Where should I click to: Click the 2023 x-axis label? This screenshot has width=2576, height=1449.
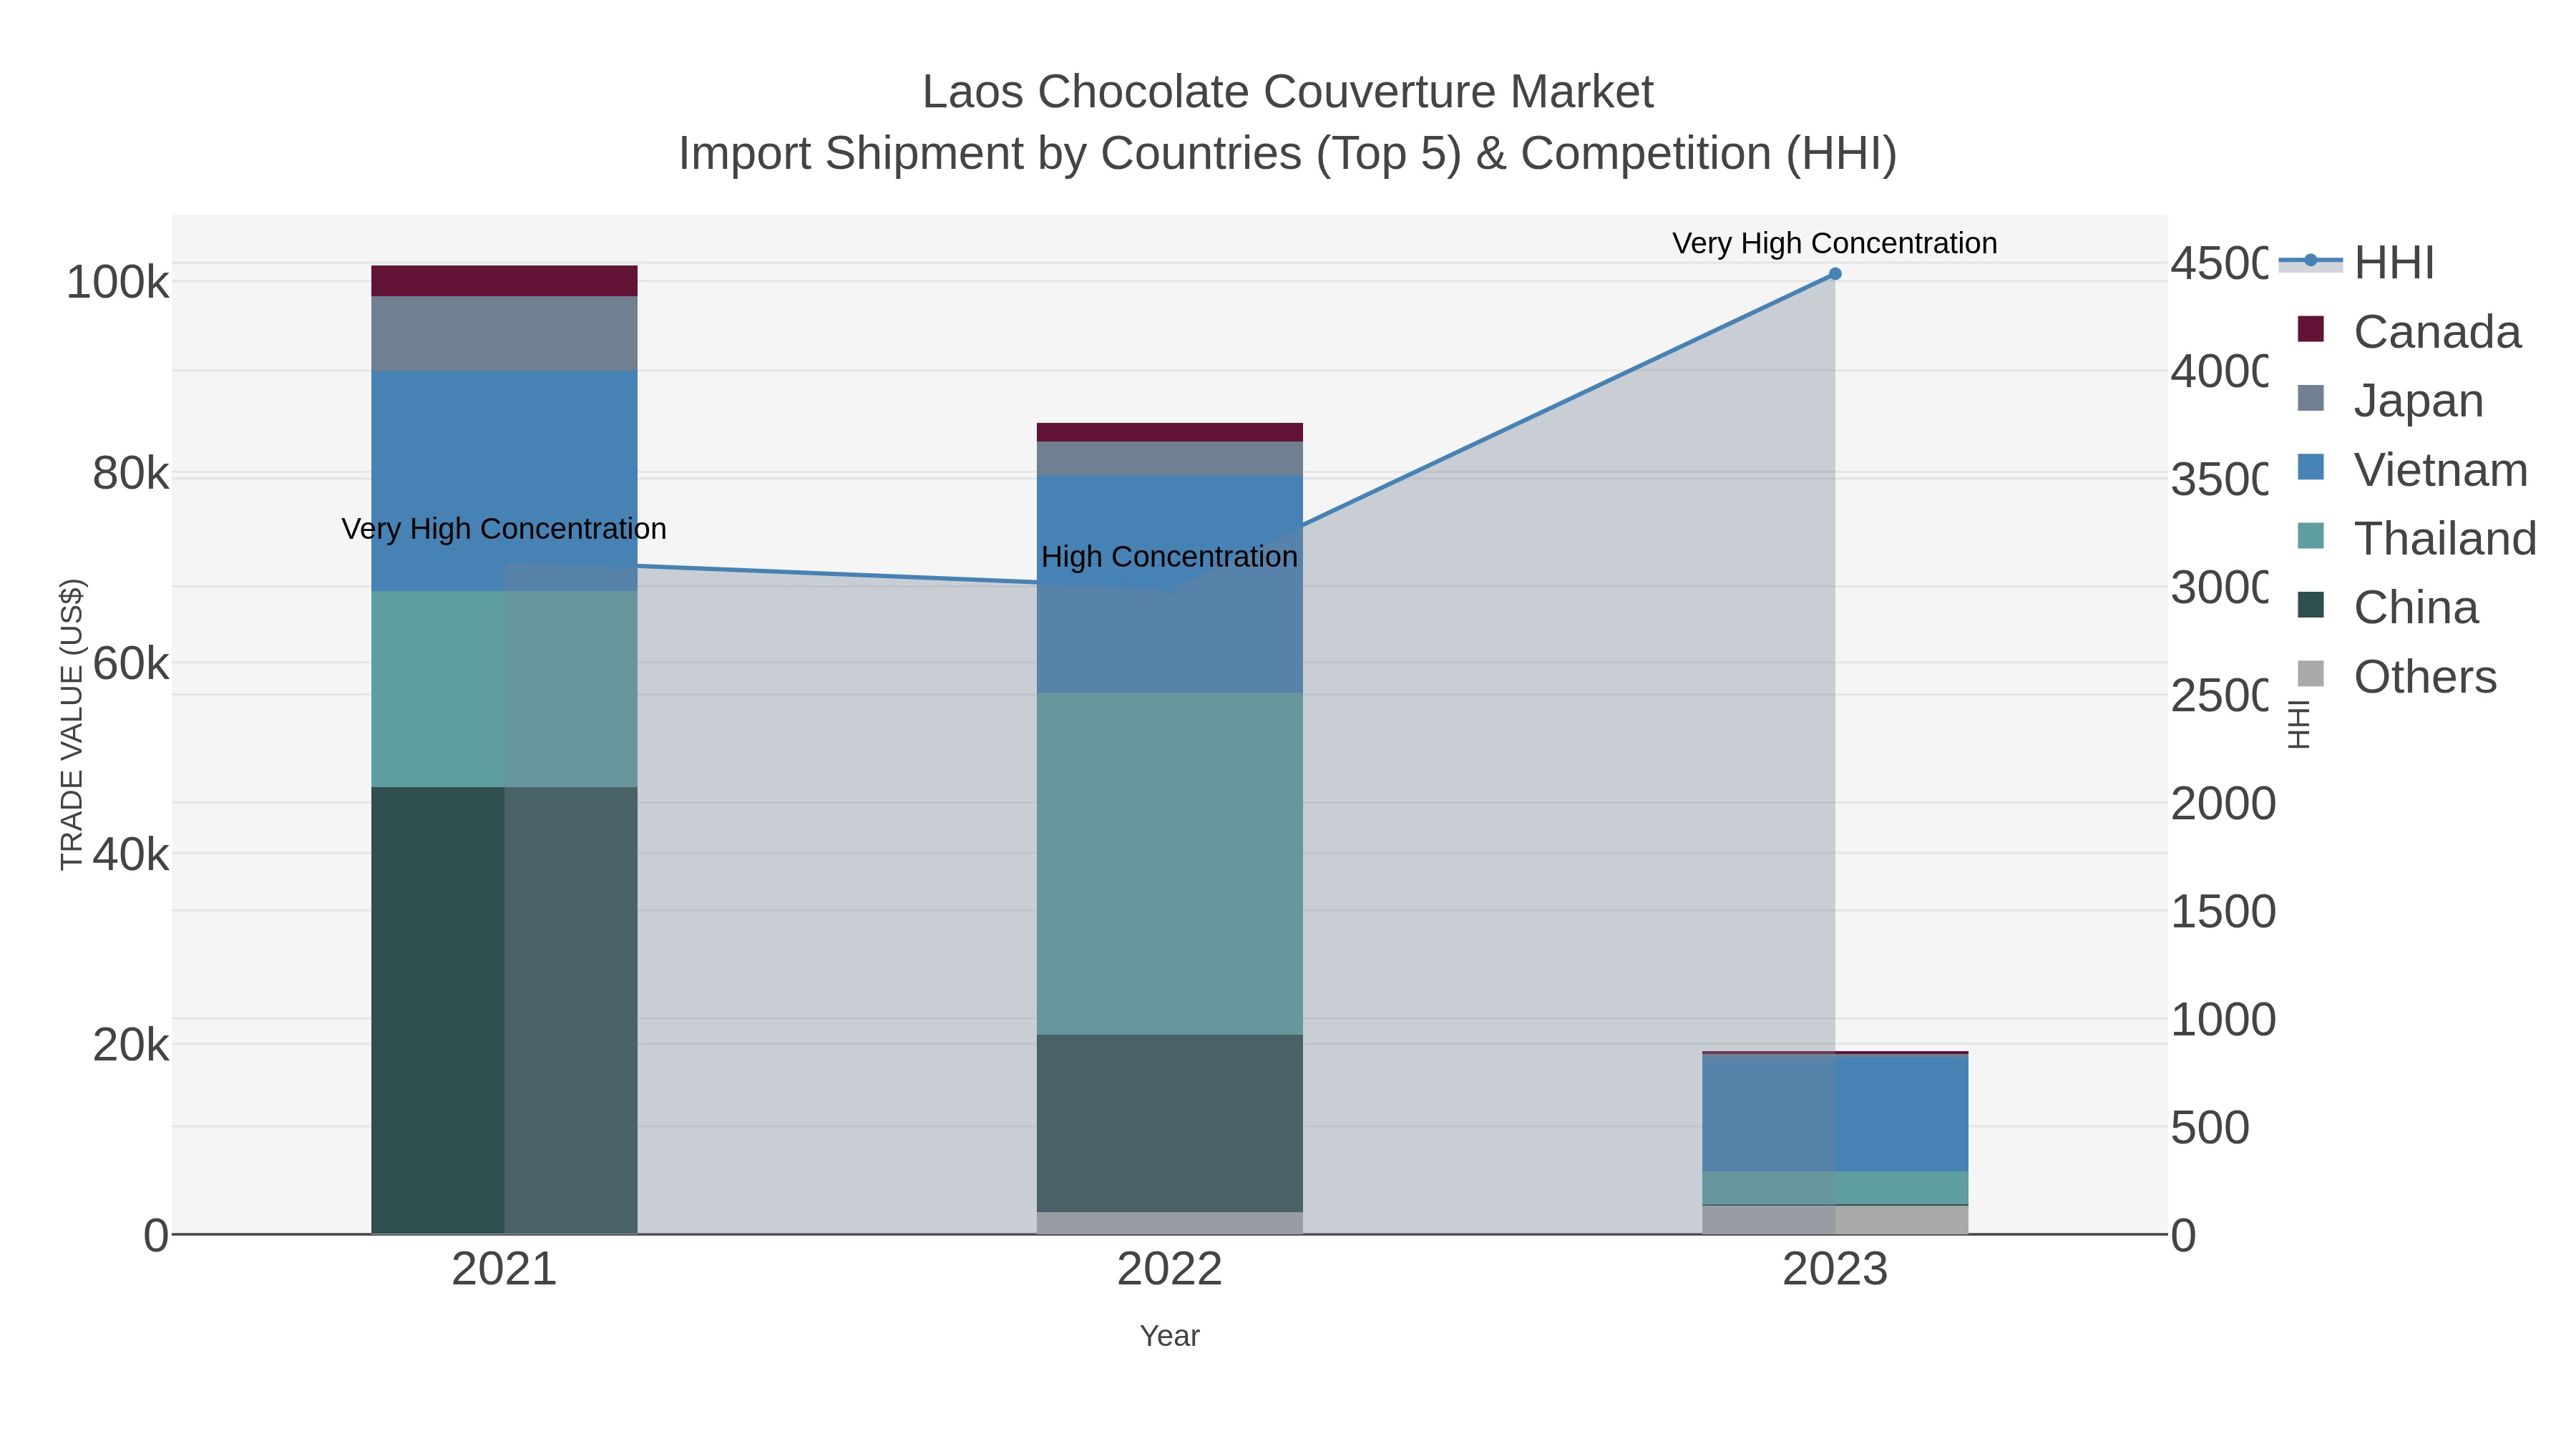pyautogui.click(x=1835, y=1270)
